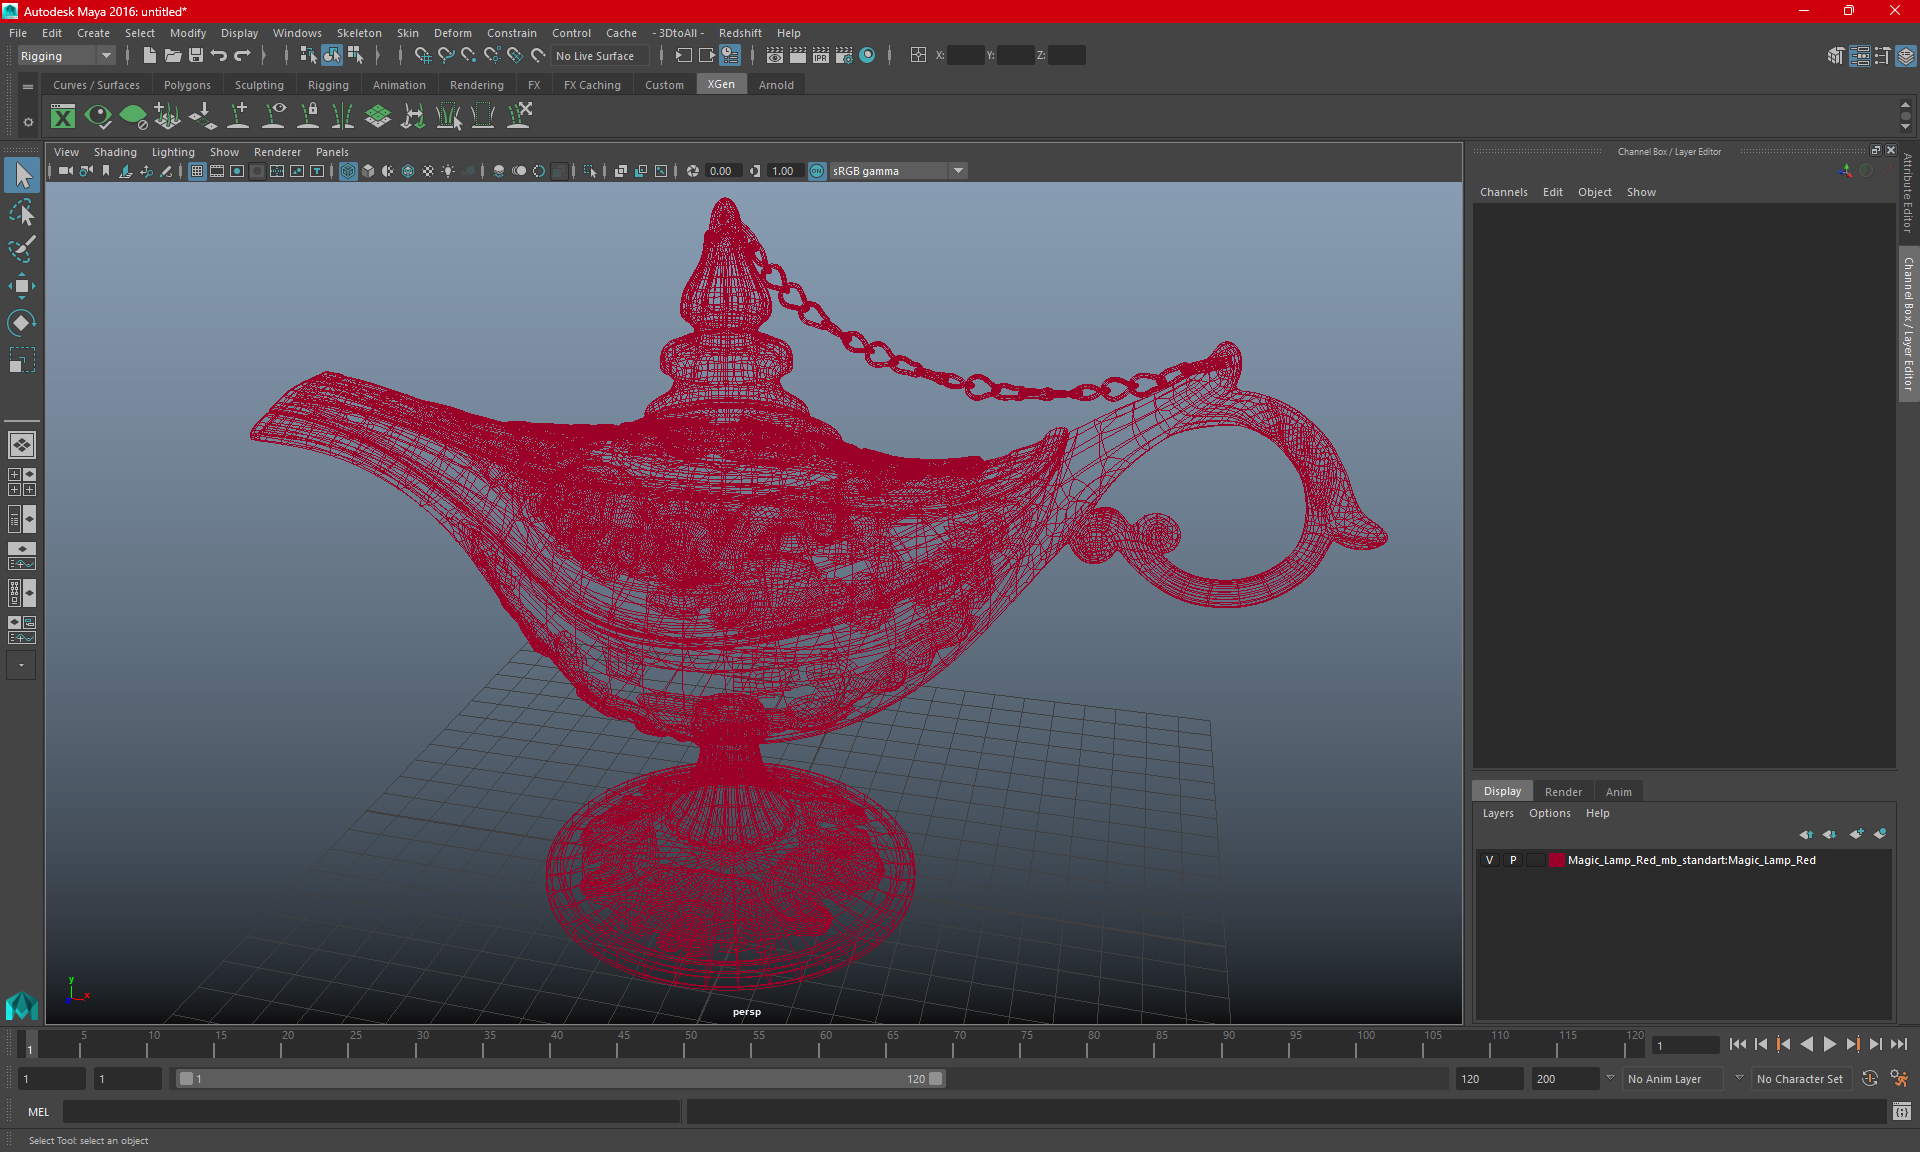This screenshot has width=1920, height=1152.
Task: Click the Save scene icon
Action: [x=196, y=56]
